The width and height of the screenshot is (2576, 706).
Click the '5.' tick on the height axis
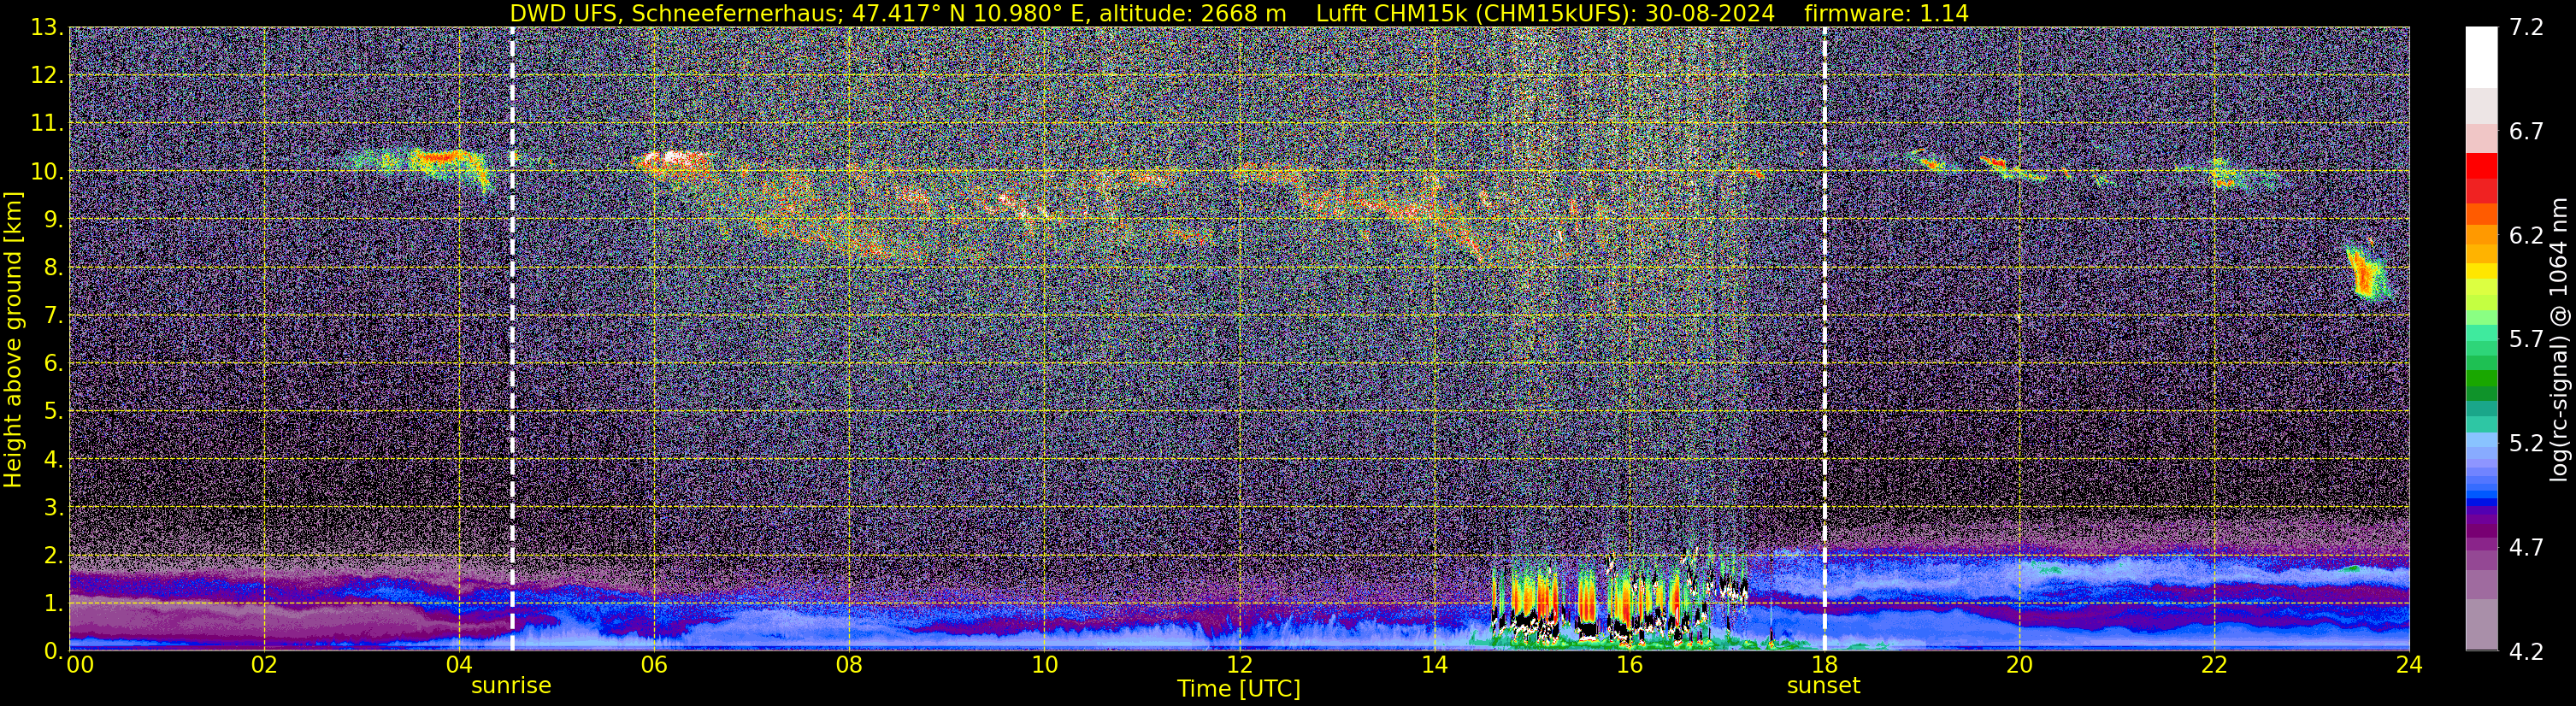52,412
